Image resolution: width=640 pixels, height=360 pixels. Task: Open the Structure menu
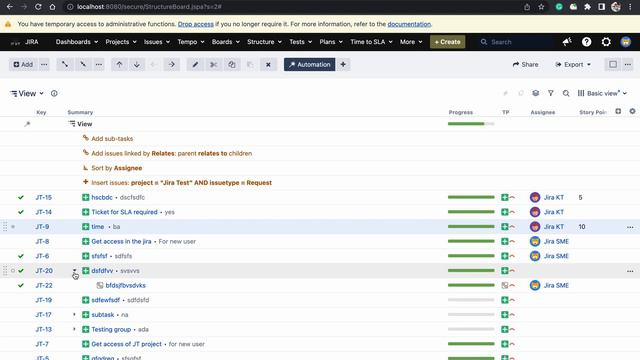[x=264, y=42]
